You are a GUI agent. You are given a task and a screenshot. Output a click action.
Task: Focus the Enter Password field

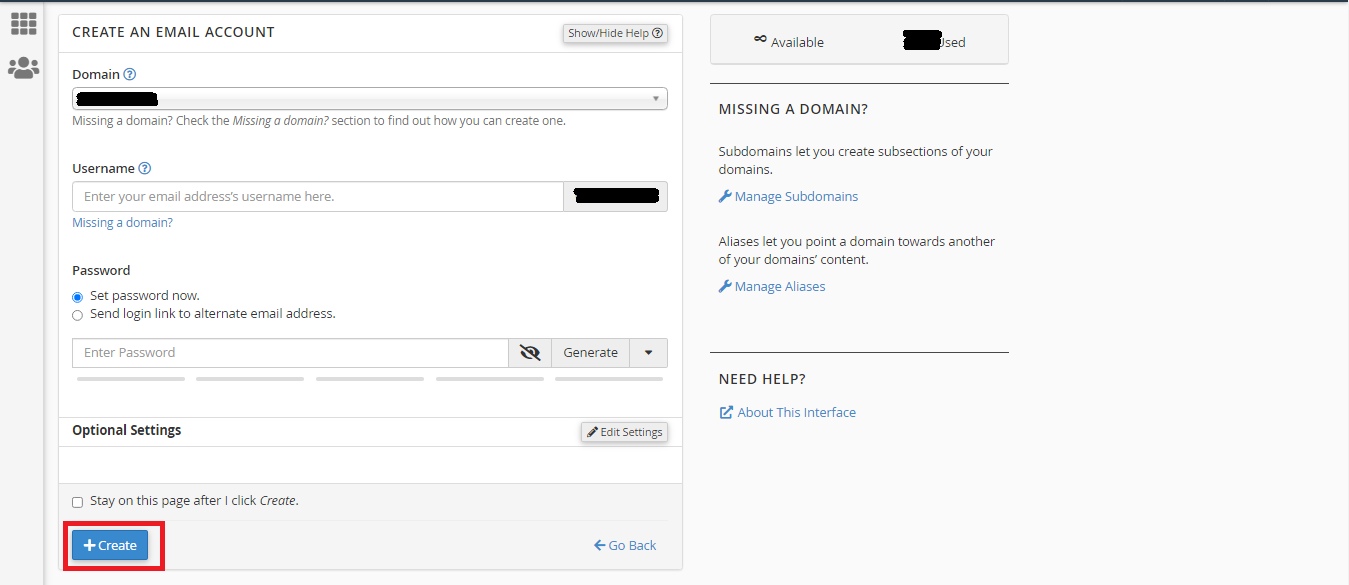(290, 353)
